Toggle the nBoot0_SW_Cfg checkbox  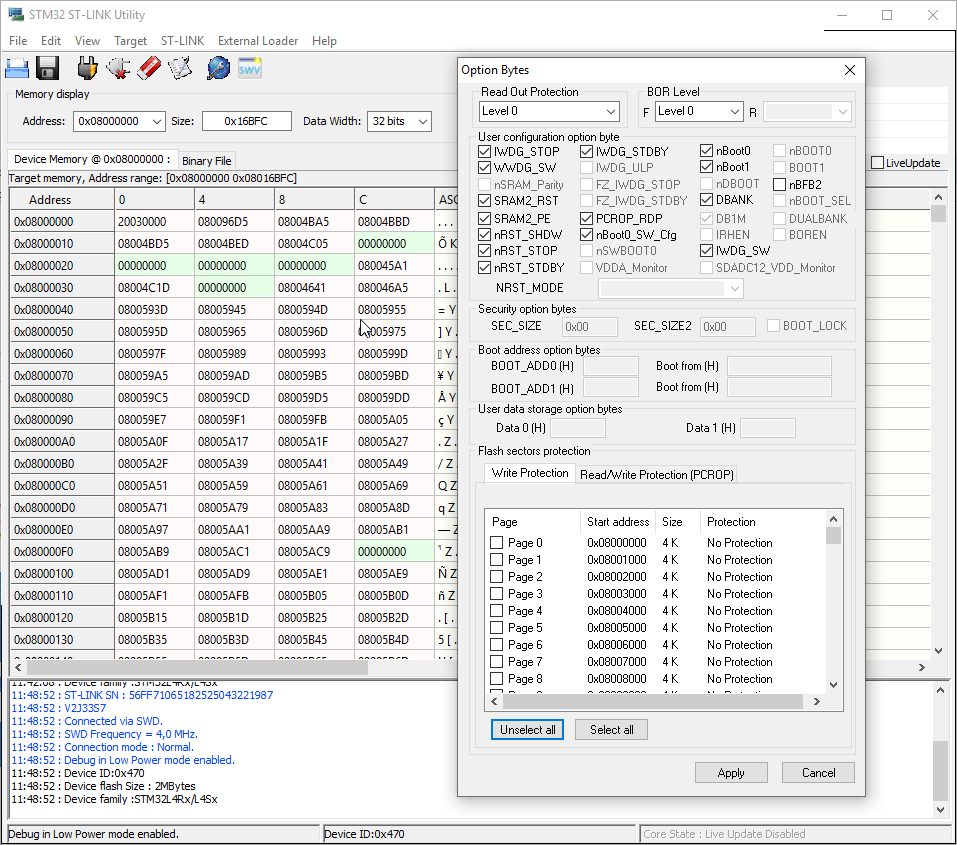pos(587,234)
